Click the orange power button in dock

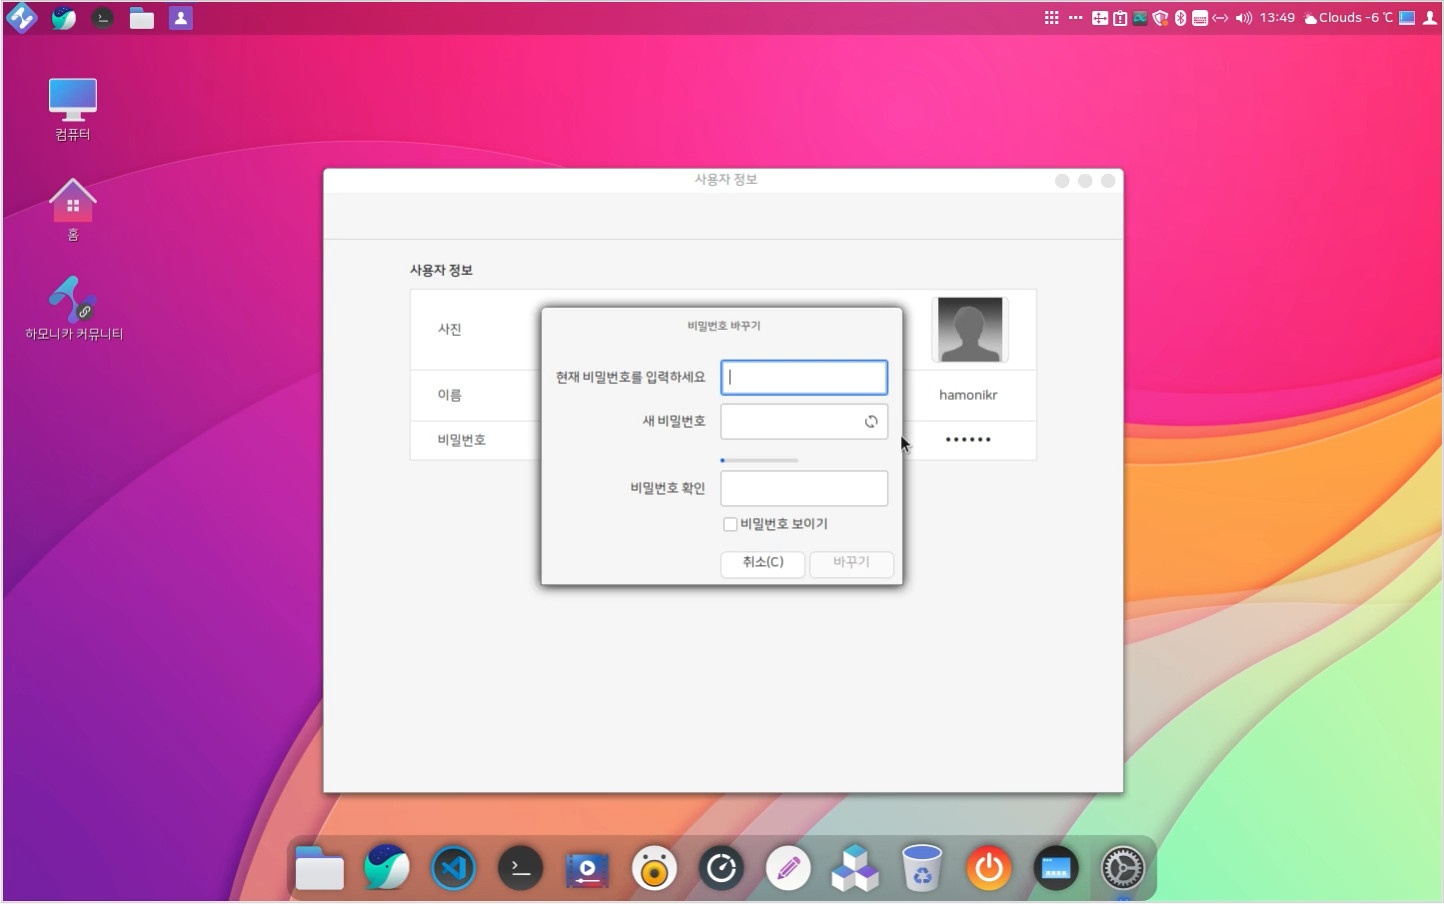pos(988,869)
